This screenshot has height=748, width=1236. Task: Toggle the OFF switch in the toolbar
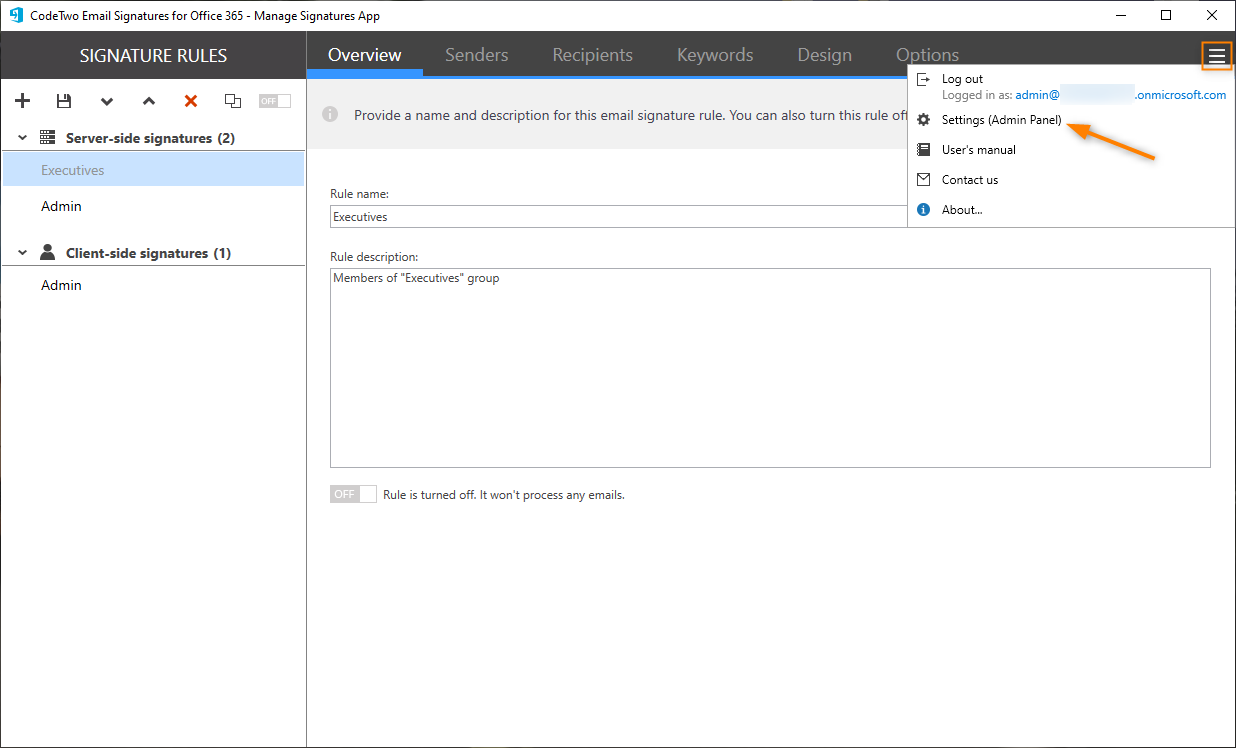click(x=274, y=100)
